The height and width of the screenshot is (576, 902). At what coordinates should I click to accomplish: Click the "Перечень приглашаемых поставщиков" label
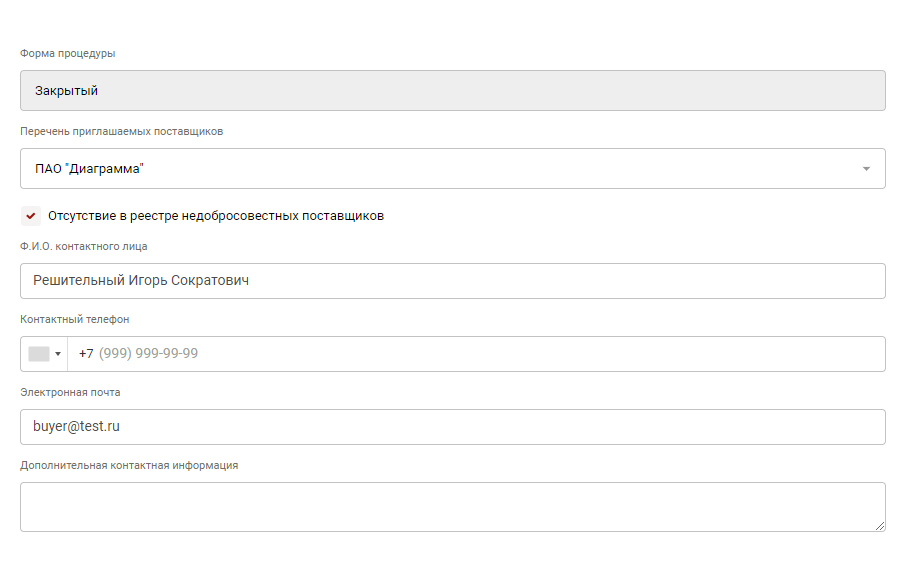coord(122,132)
